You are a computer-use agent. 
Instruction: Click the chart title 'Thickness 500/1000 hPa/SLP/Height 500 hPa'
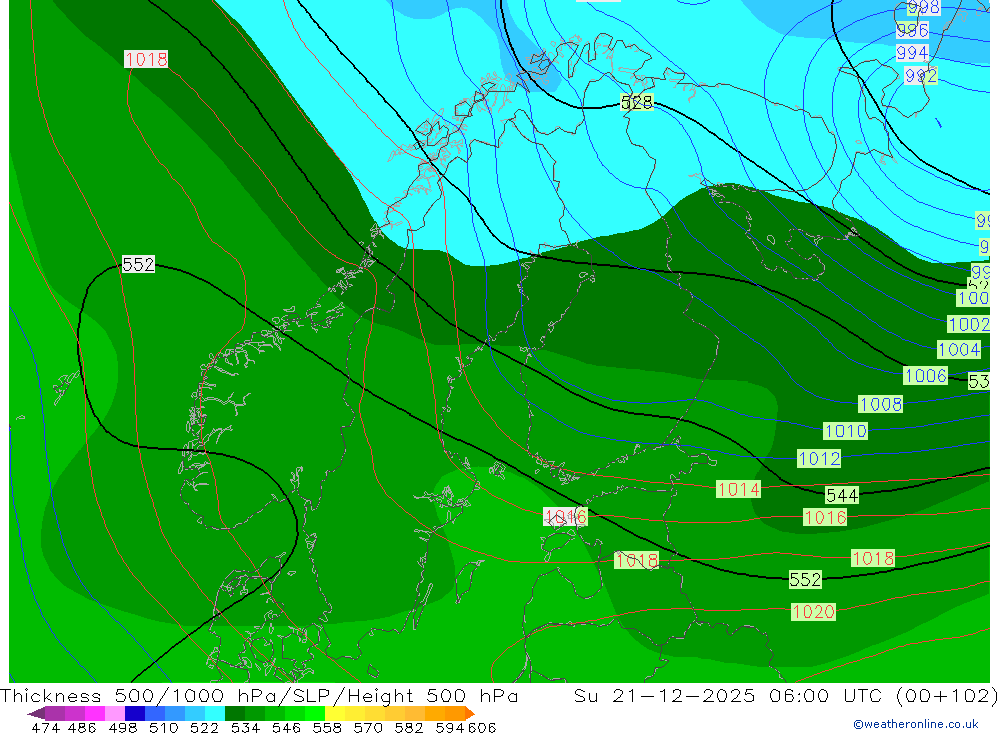[x=259, y=695]
